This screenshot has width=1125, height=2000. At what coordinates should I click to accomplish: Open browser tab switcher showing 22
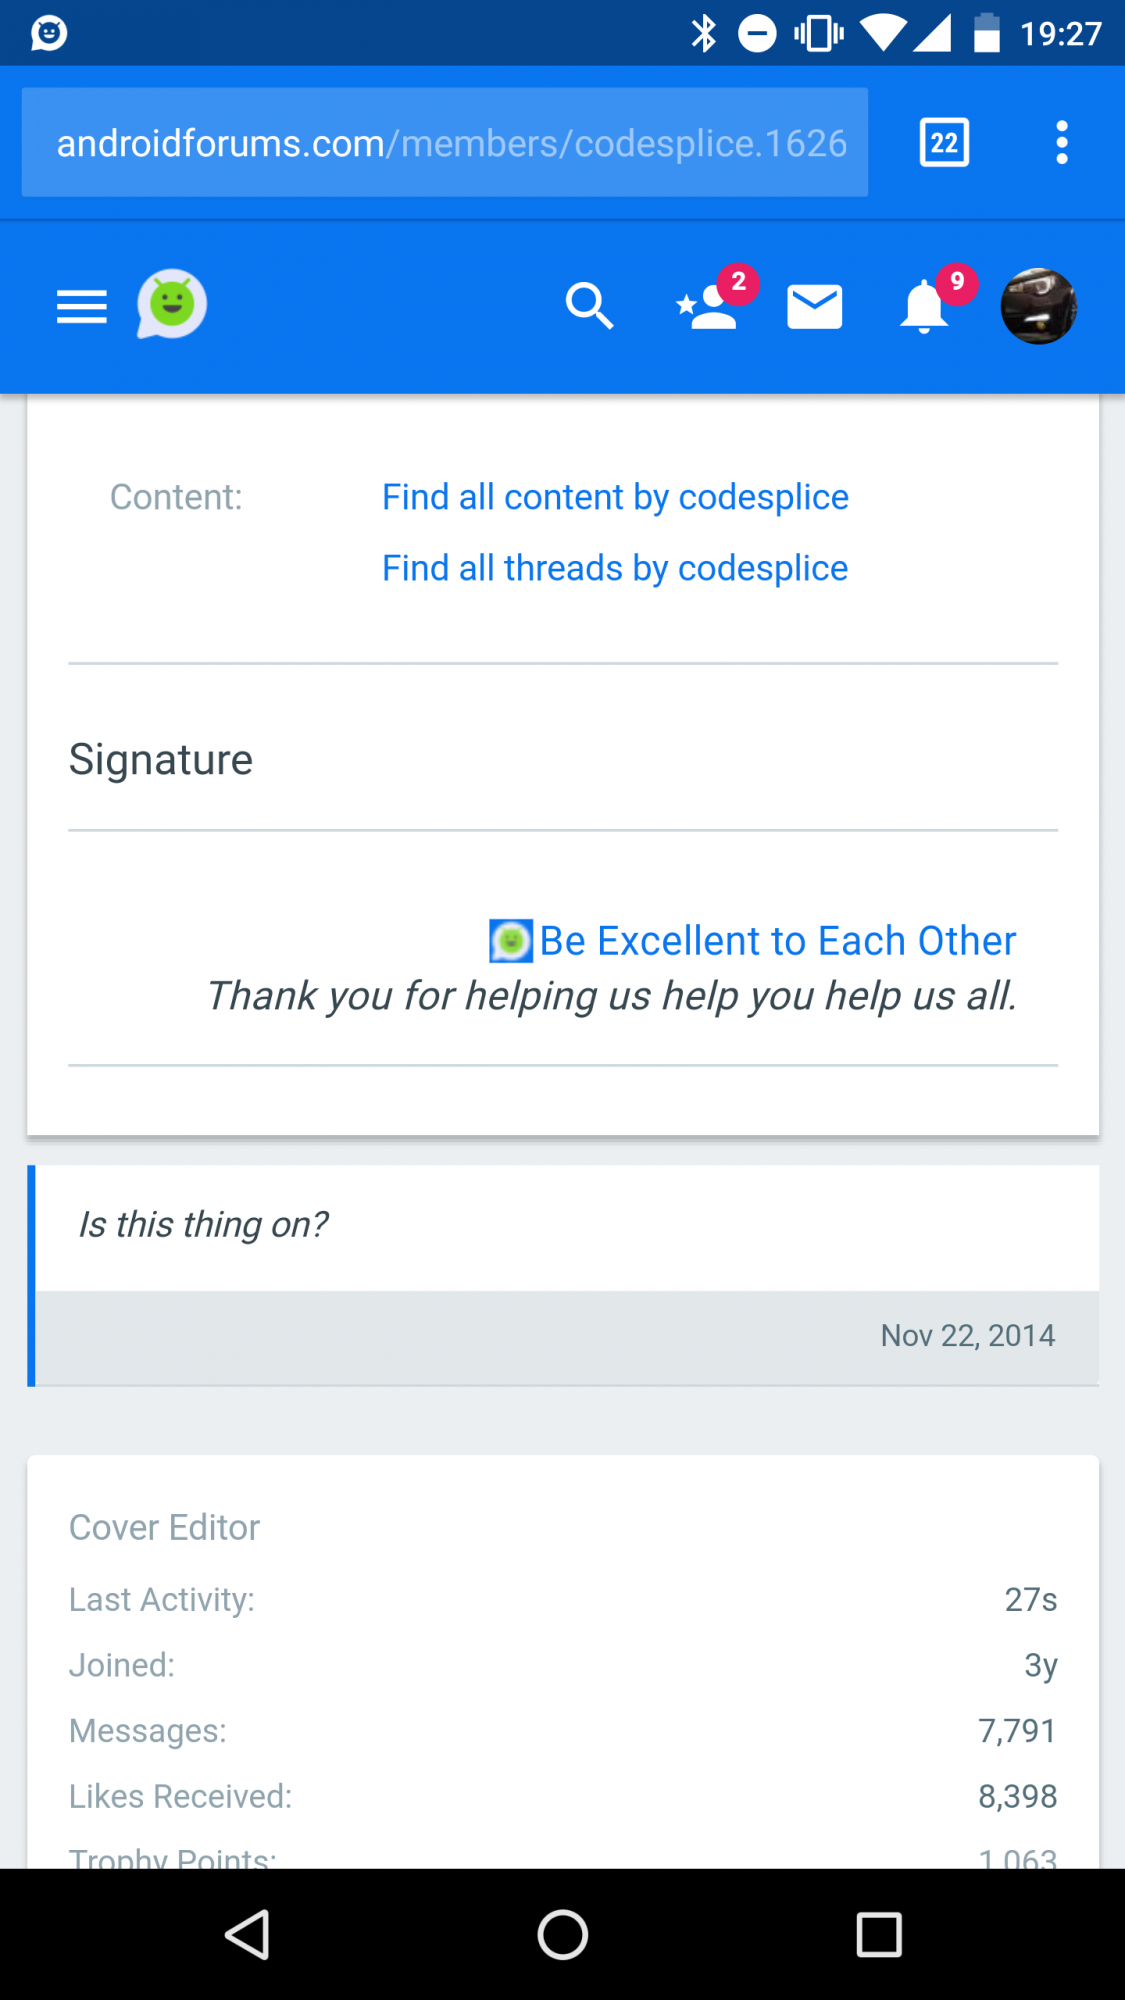tap(944, 143)
